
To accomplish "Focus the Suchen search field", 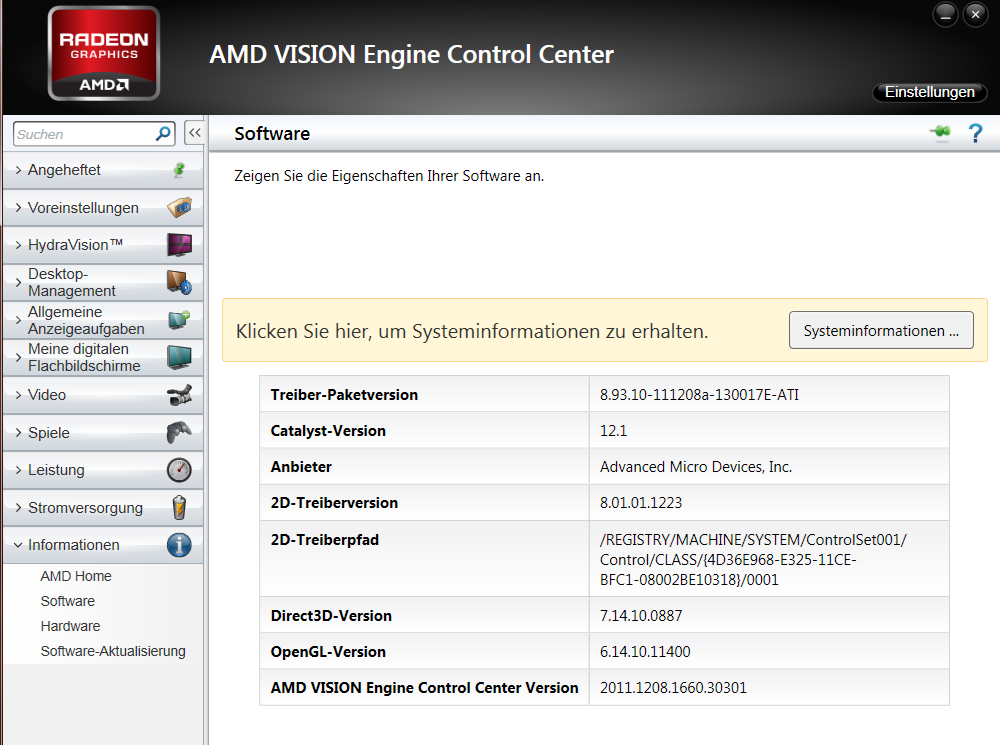I will [82, 134].
